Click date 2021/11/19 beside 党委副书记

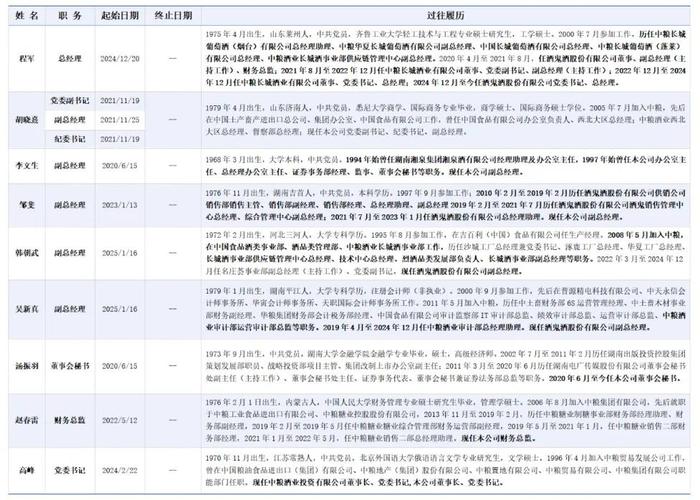click(x=120, y=100)
